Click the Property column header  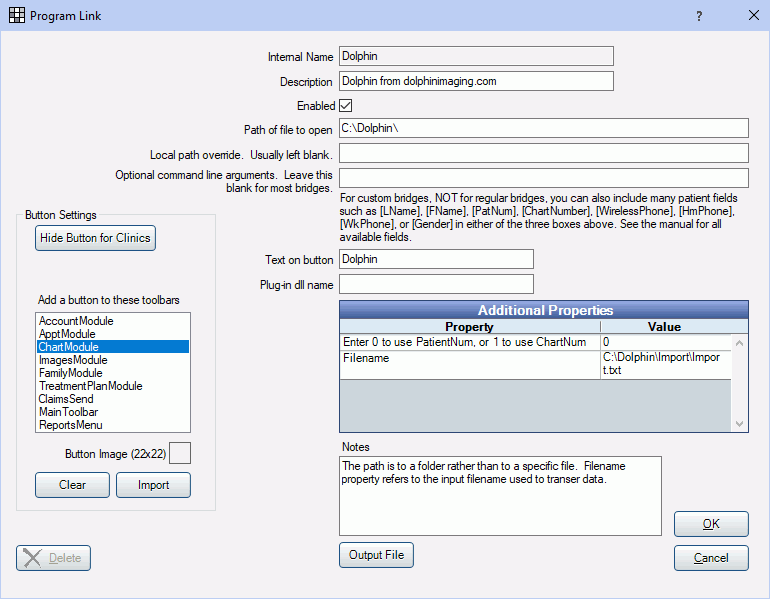point(469,327)
